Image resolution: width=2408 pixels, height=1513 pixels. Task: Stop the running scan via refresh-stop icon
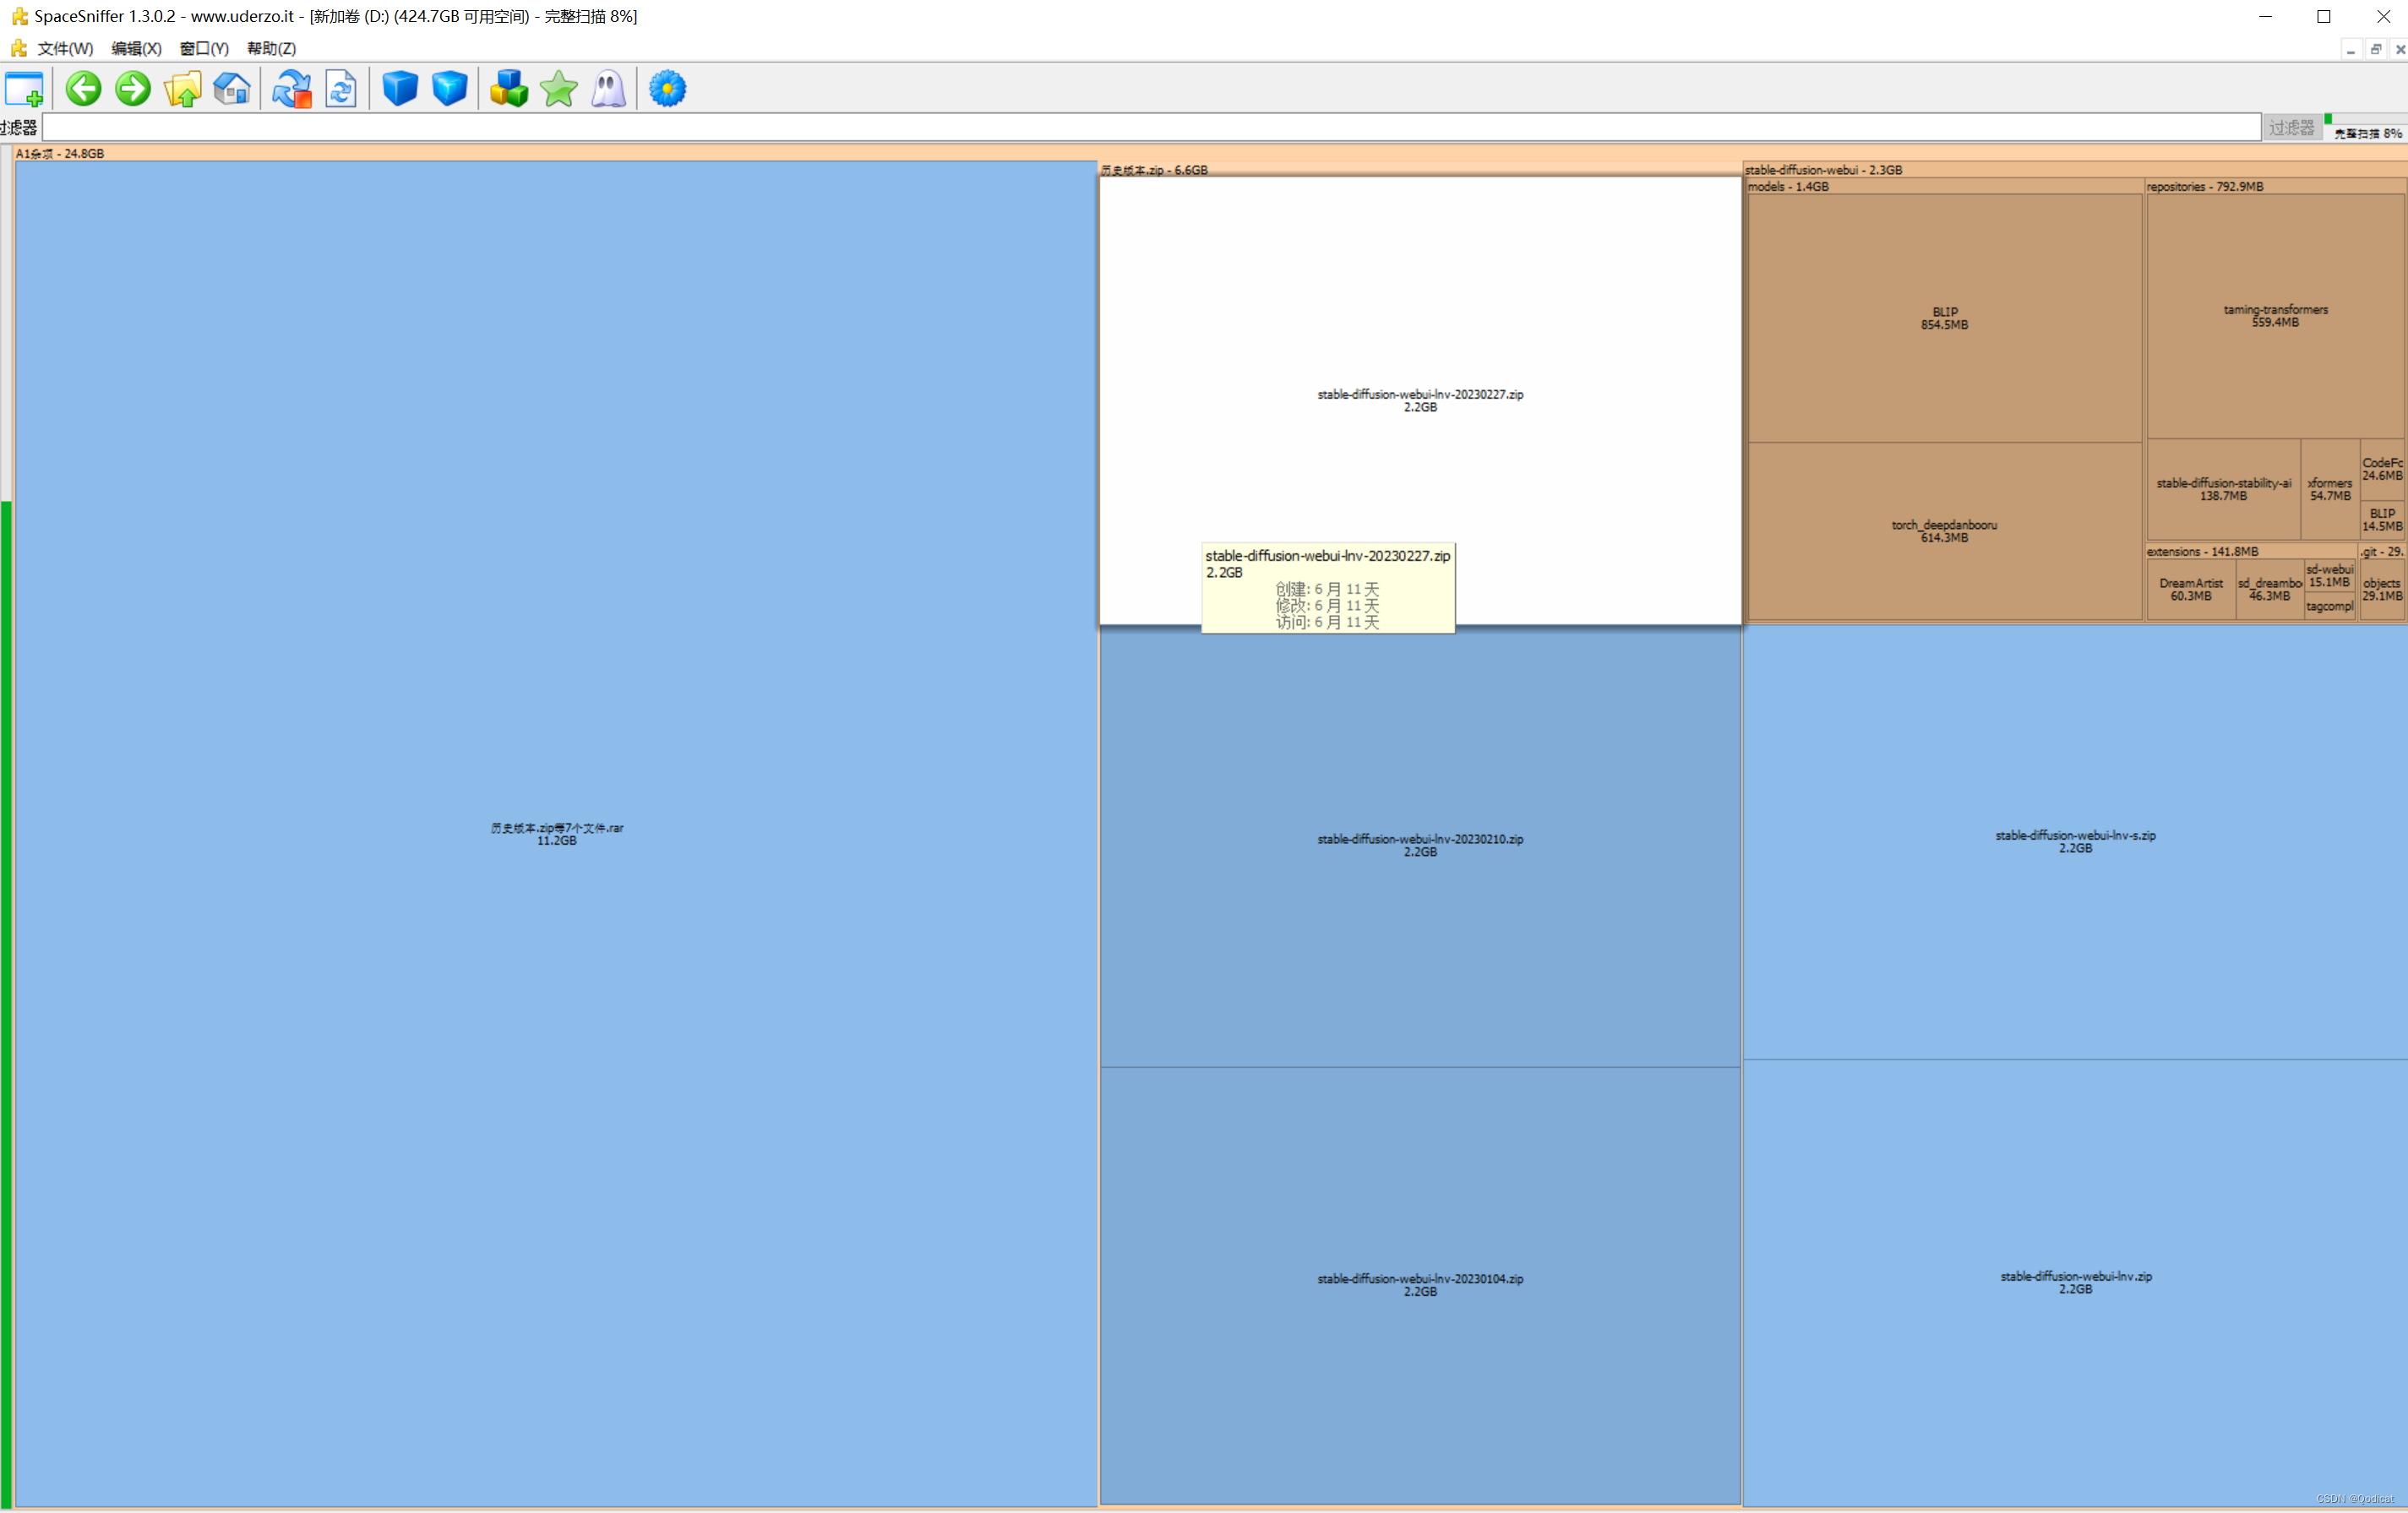pos(292,89)
